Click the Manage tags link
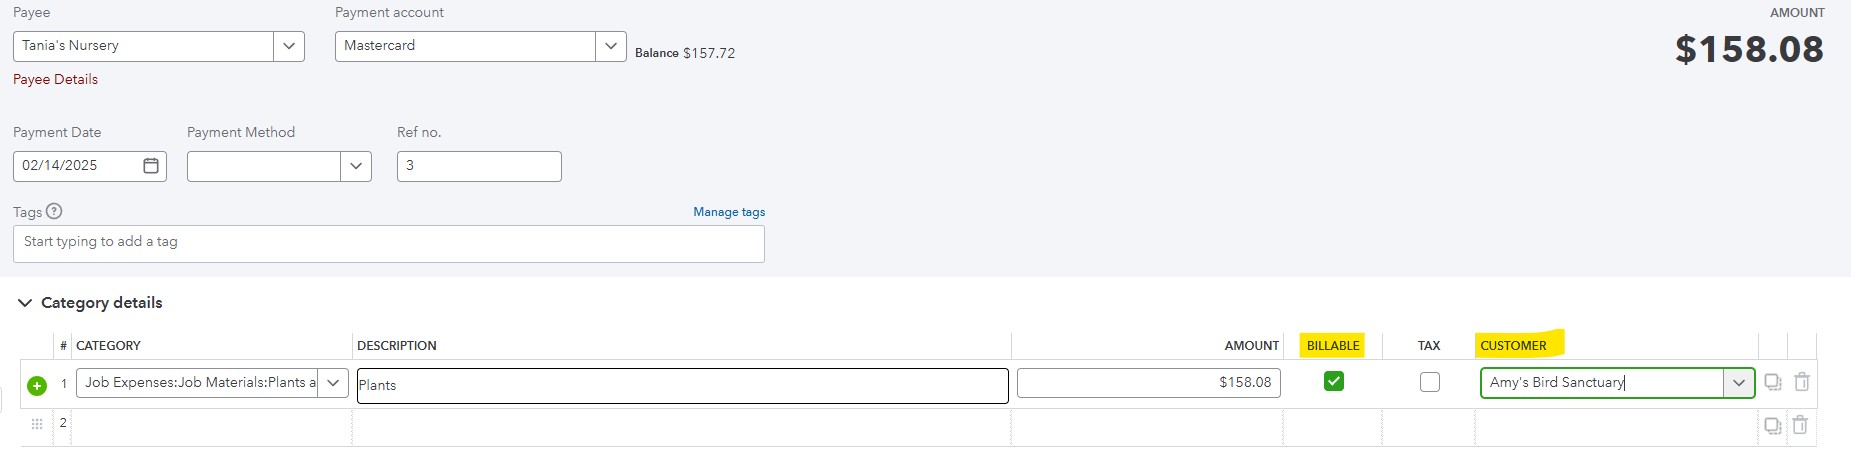The image size is (1851, 449). click(729, 212)
